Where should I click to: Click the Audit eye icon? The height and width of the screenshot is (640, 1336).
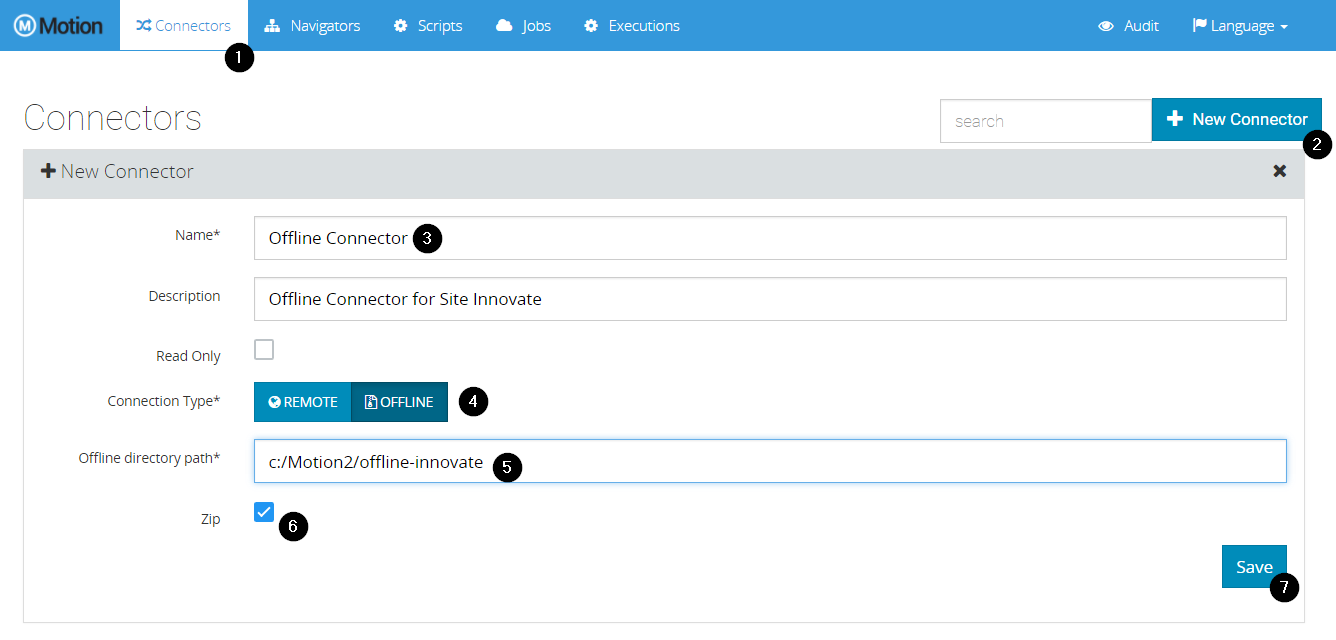[1106, 26]
